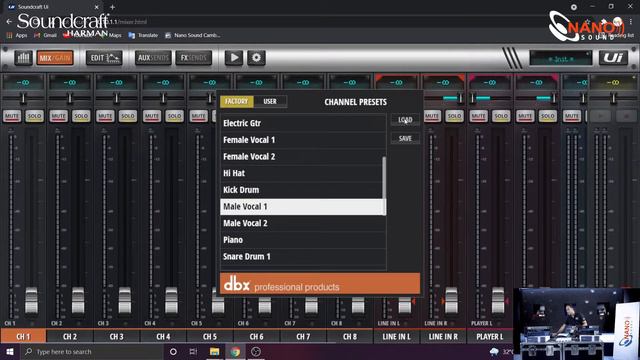Click the dbx professional products banner
The height and width of the screenshot is (360, 640).
[320, 284]
